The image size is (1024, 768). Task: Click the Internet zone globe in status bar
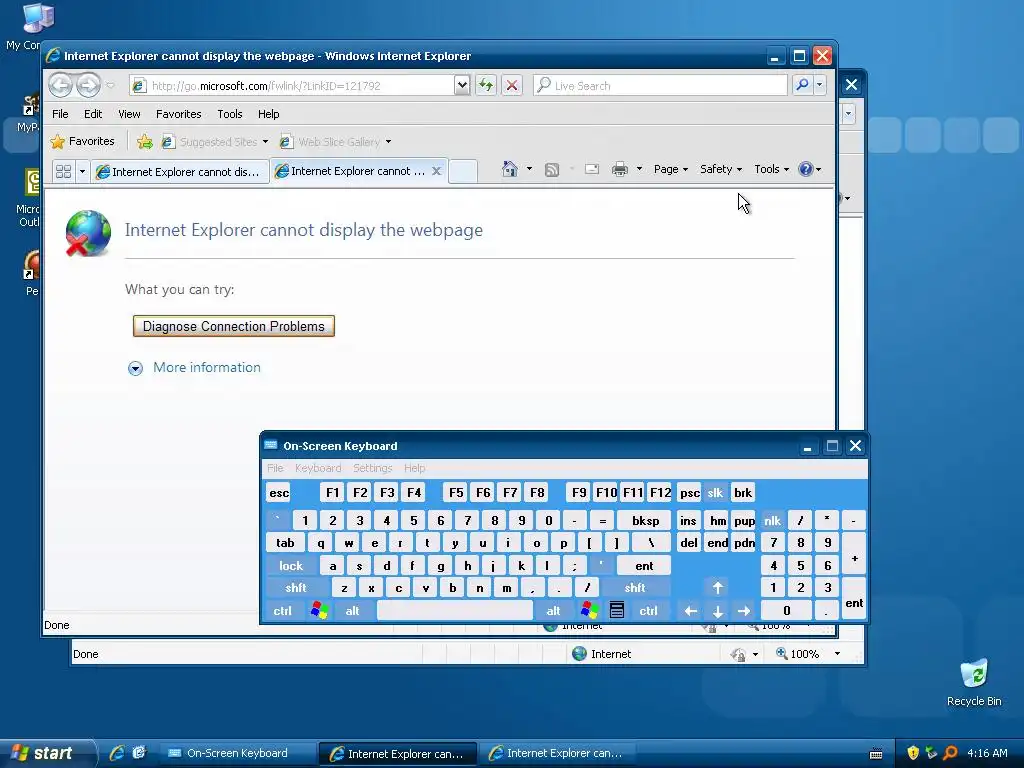[x=579, y=654]
